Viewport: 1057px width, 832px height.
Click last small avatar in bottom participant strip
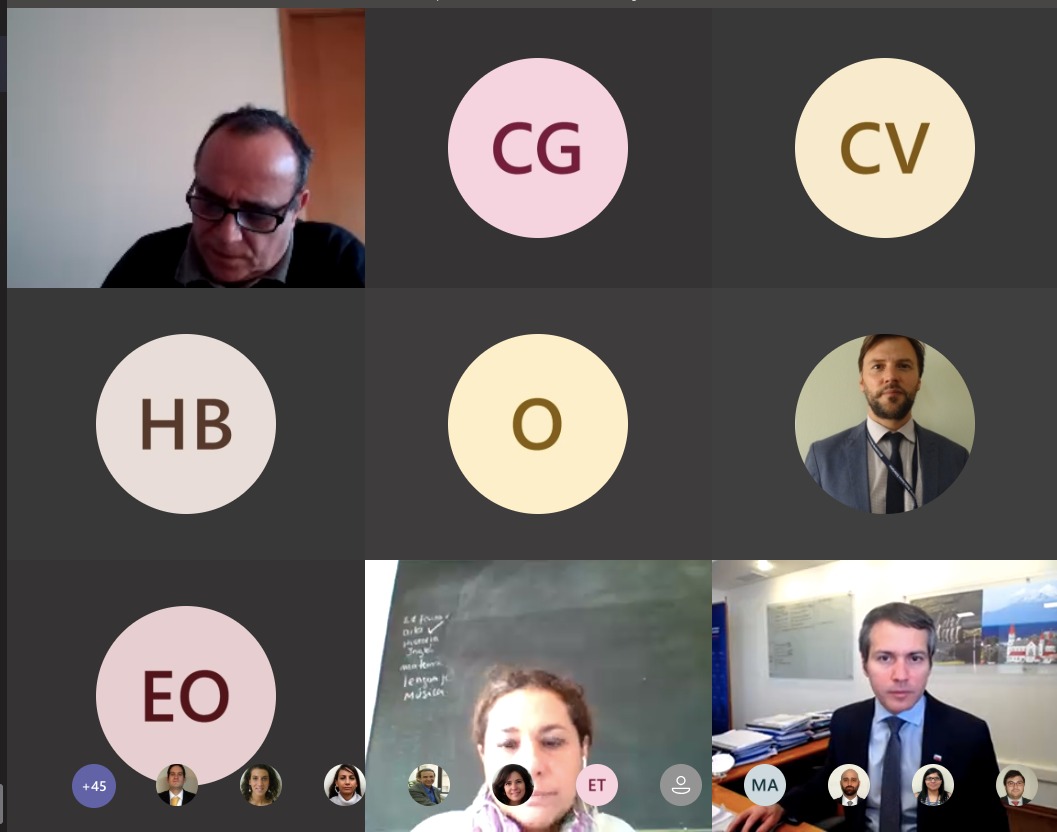pyautogui.click(x=1017, y=785)
